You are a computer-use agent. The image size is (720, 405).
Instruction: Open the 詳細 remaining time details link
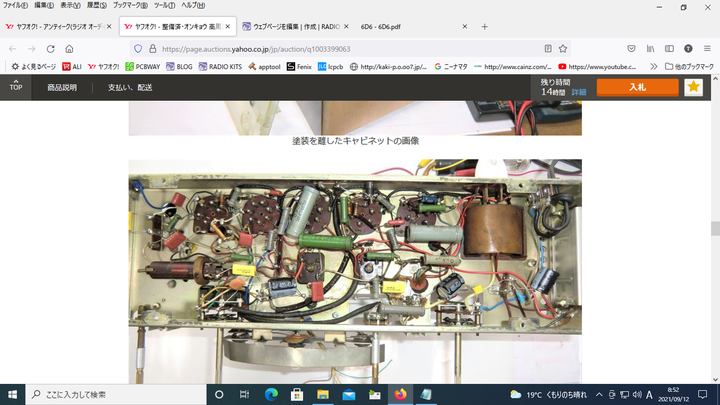click(x=578, y=92)
